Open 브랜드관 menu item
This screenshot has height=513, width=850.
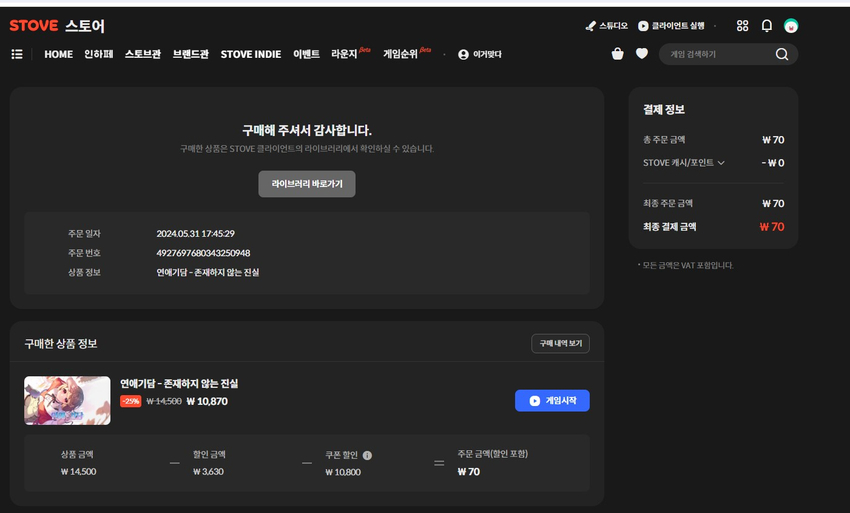190,54
